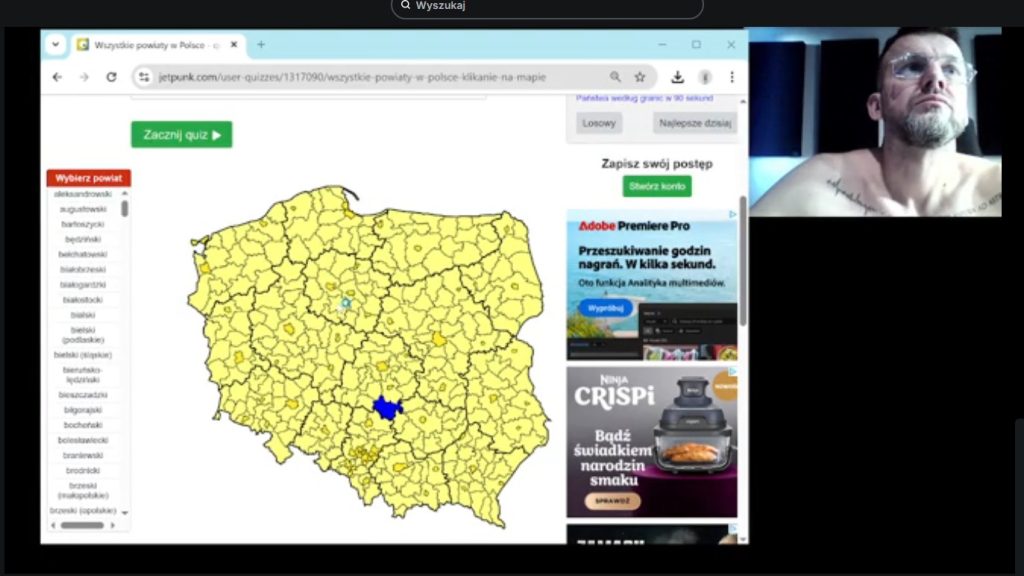Close the Wszystkie powiaty w Polsce tab
1024x576 pixels.
(234, 45)
